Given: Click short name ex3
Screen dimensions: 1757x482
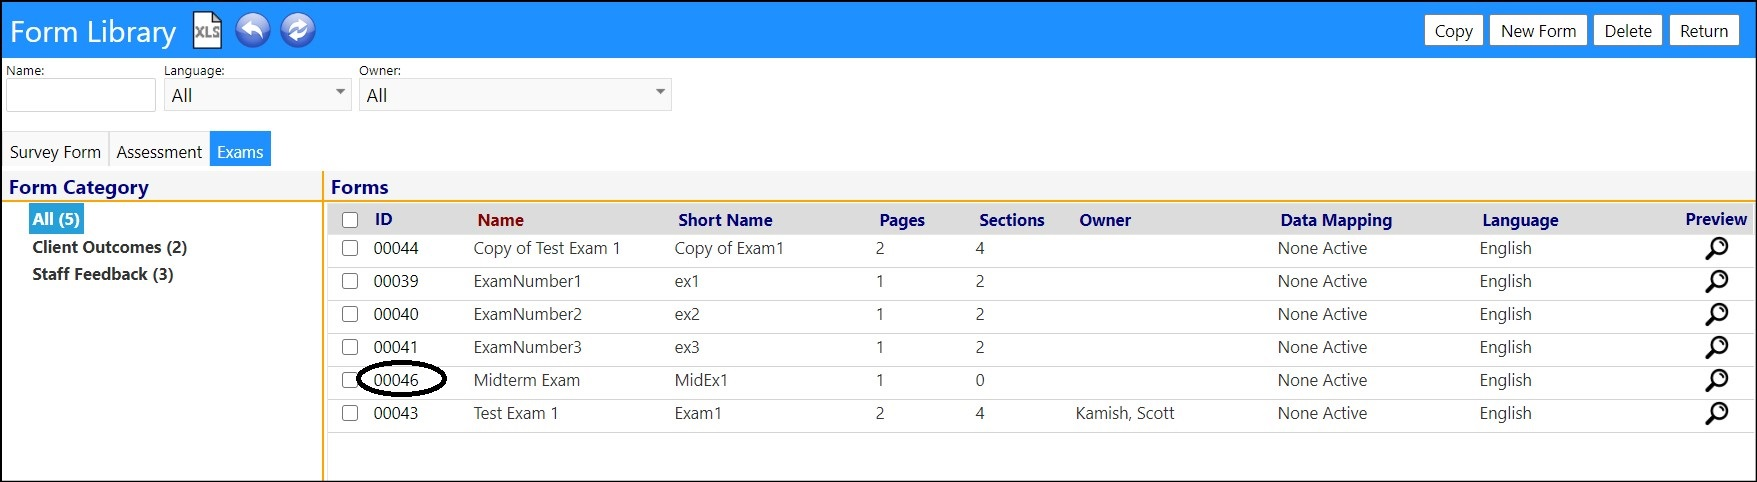Looking at the screenshot, I should point(687,347).
